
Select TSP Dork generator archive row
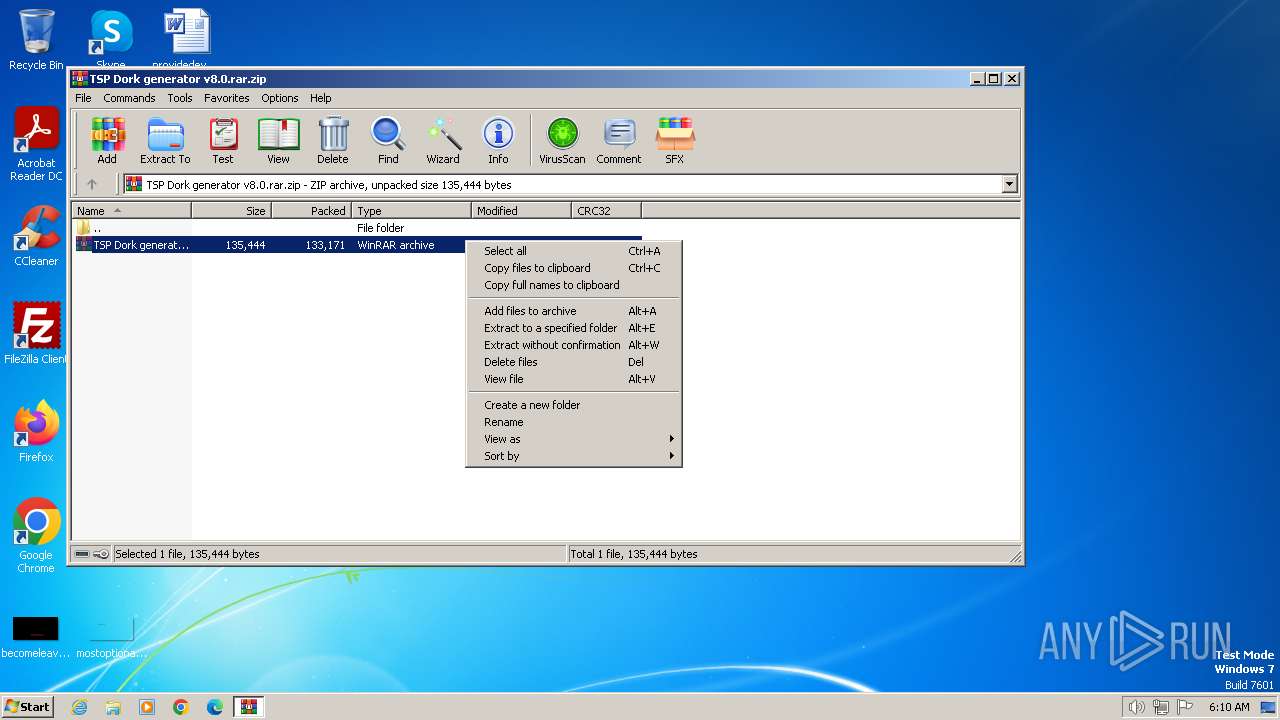[x=357, y=245]
